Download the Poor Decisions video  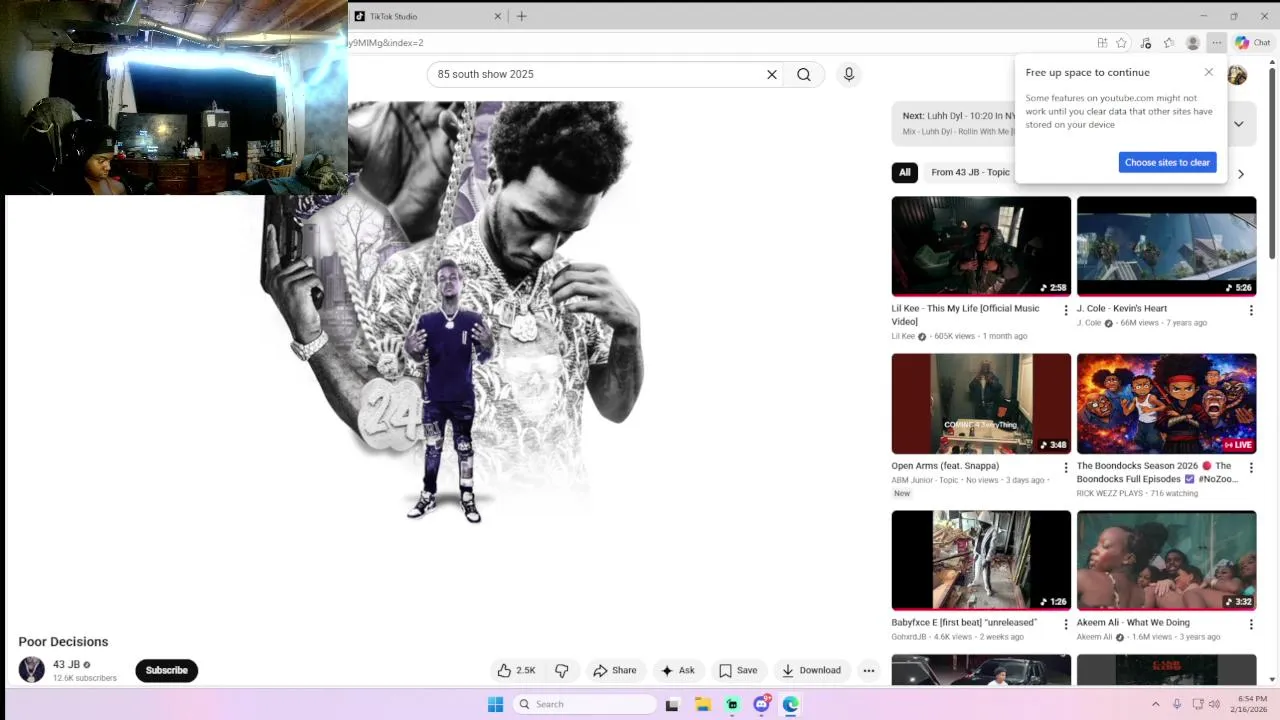tap(811, 670)
